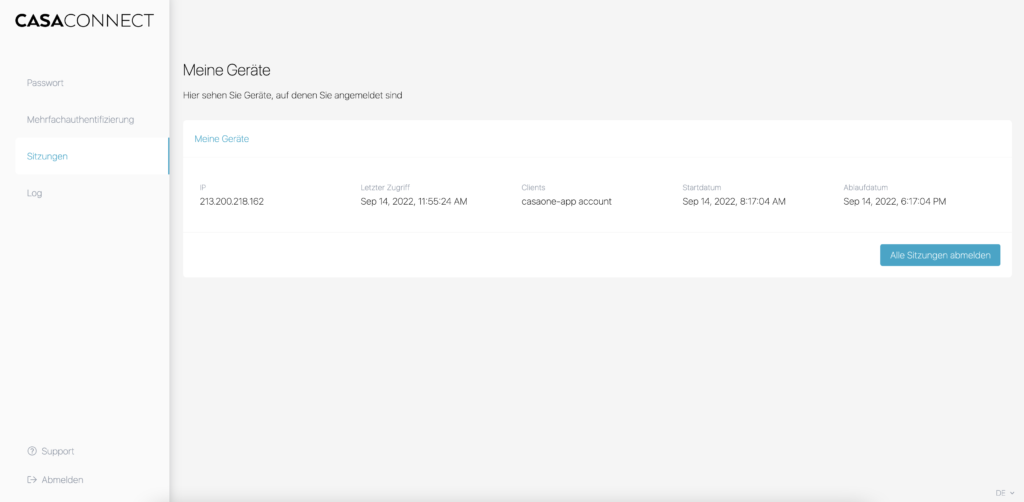
Task: Open the Passwort settings page
Action: (x=45, y=83)
